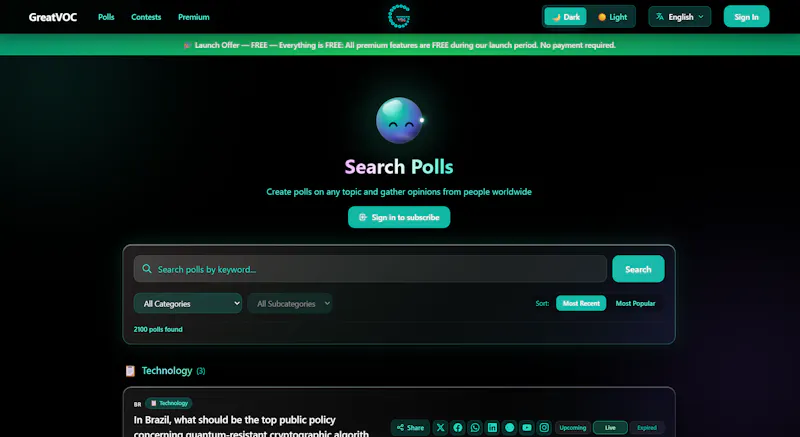Click the Sign in to subscribe button
Image resolution: width=800 pixels, height=437 pixels.
pyautogui.click(x=399, y=217)
